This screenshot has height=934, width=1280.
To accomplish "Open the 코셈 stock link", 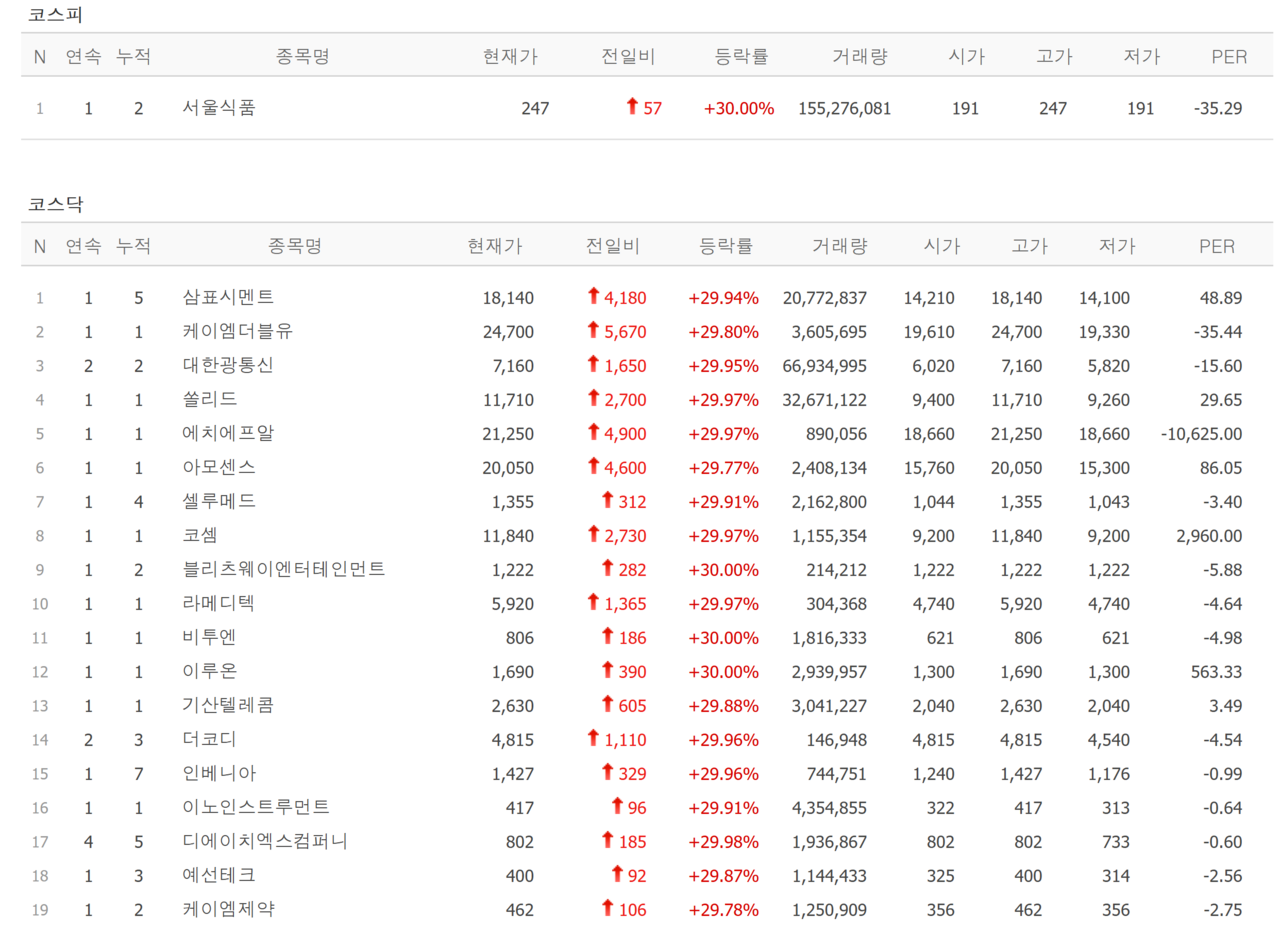I will [201, 536].
